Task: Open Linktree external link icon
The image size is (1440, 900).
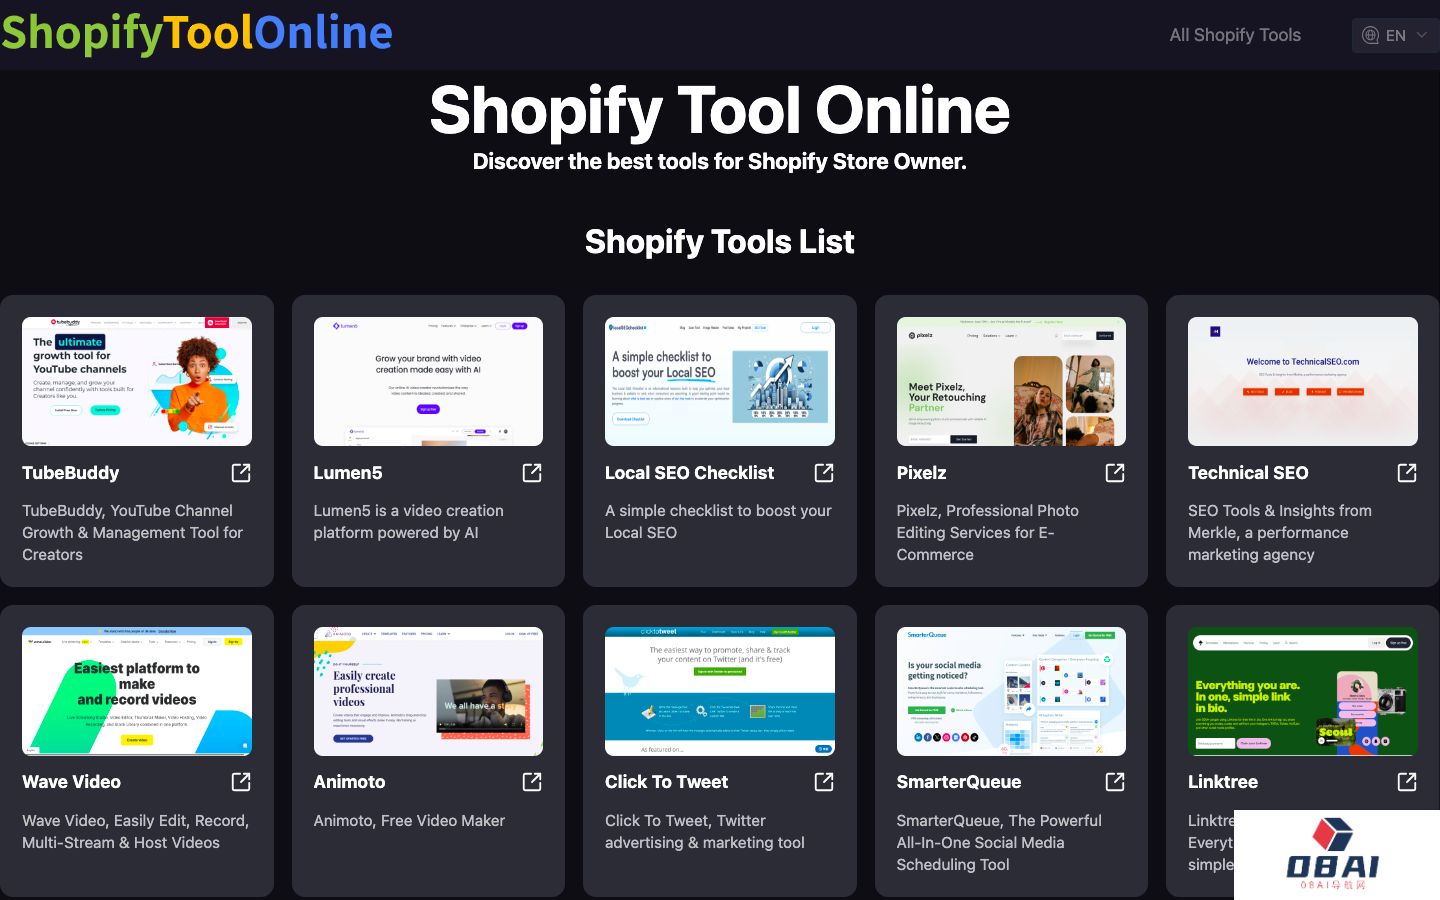Action: point(1407,781)
